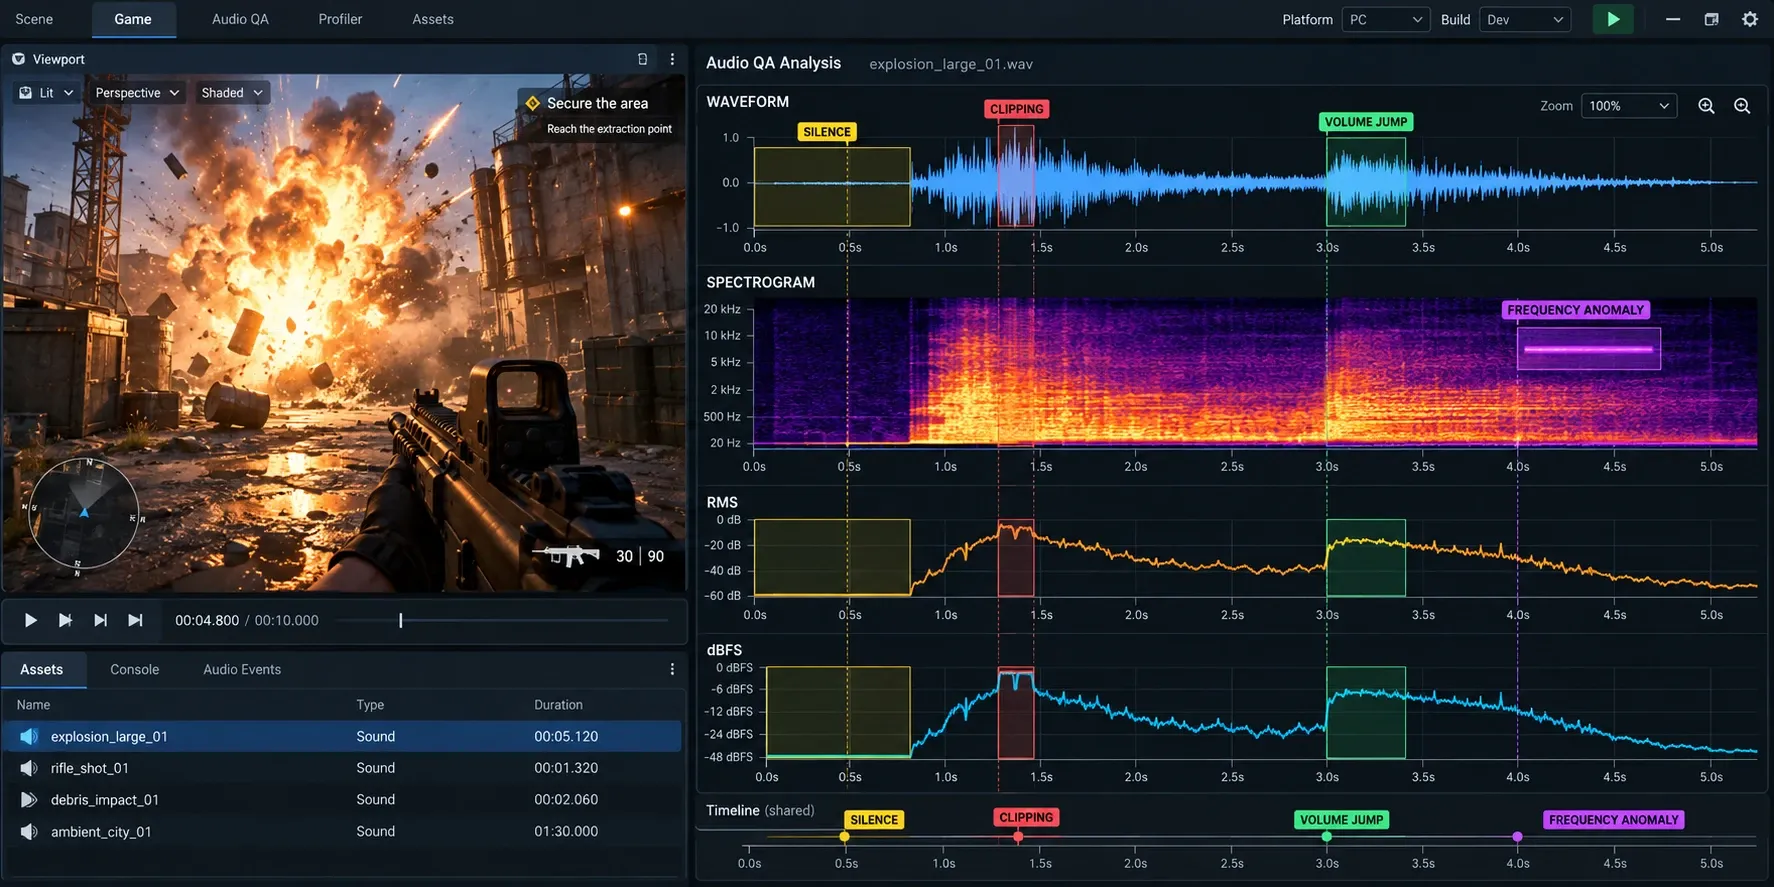
Task: Toggle speaker icon for ambient_city_01
Action: click(29, 831)
